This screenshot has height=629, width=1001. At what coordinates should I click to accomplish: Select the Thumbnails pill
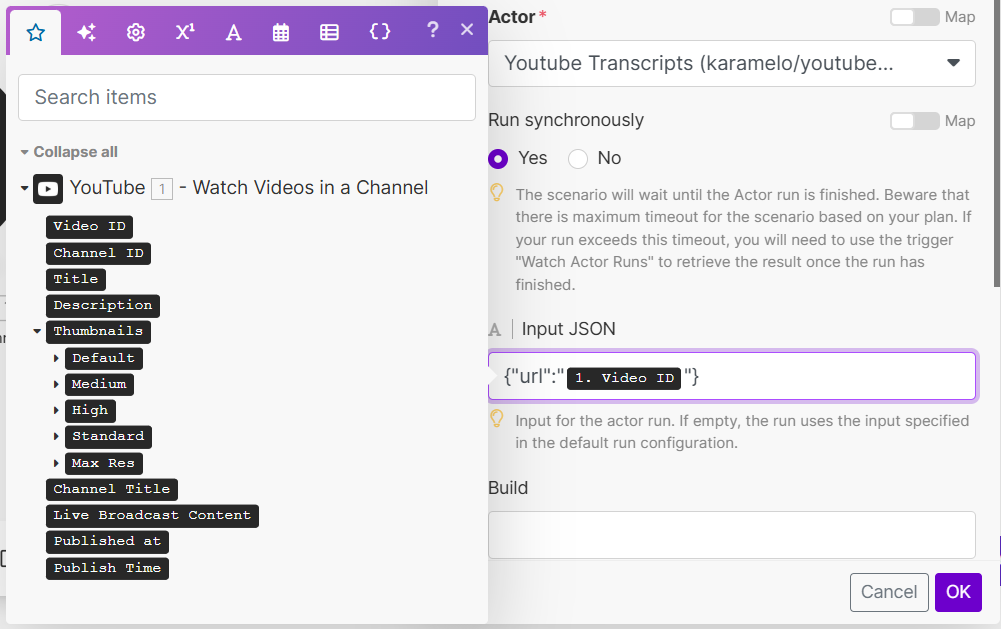(98, 331)
